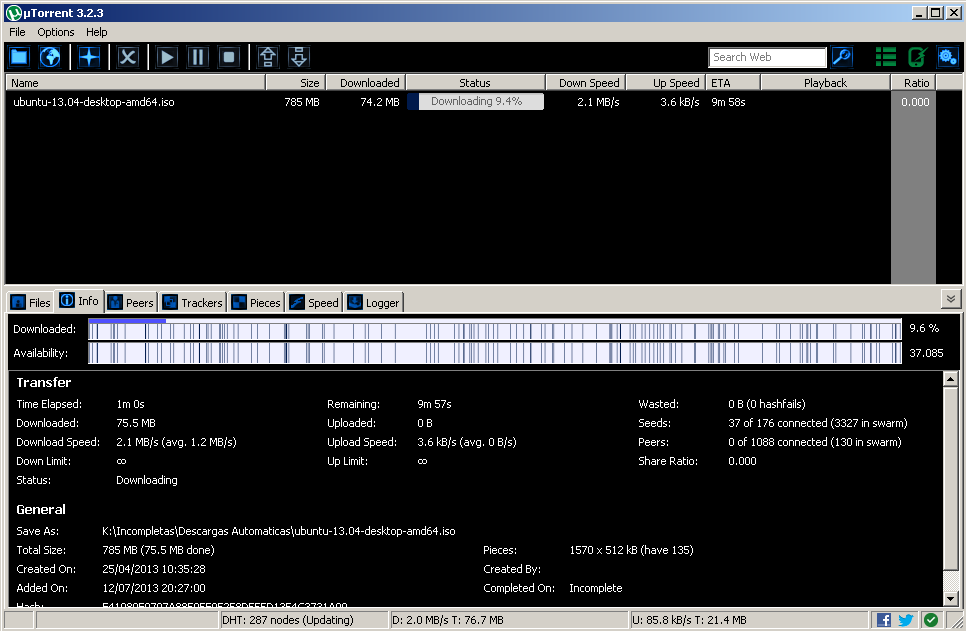Open the Options menu
Viewport: 966px width, 631px height.
(55, 32)
